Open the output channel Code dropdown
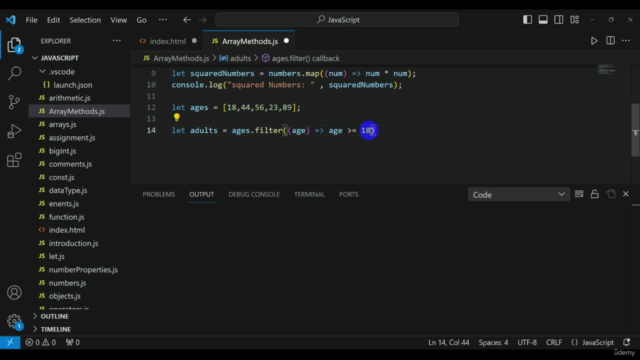Viewport: 640px width, 360px height. (518, 195)
